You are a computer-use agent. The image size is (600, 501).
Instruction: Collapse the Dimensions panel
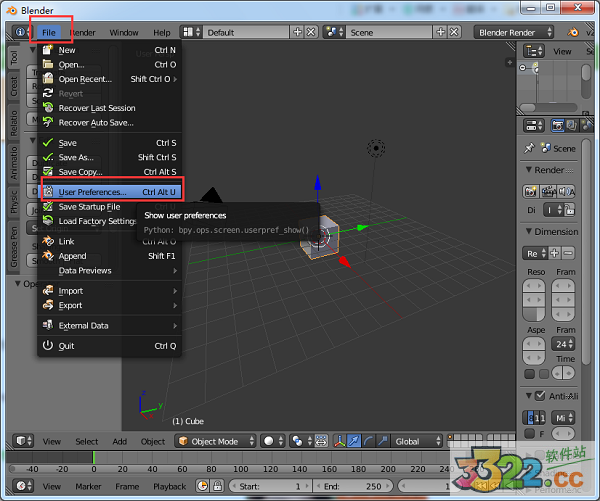coord(528,232)
